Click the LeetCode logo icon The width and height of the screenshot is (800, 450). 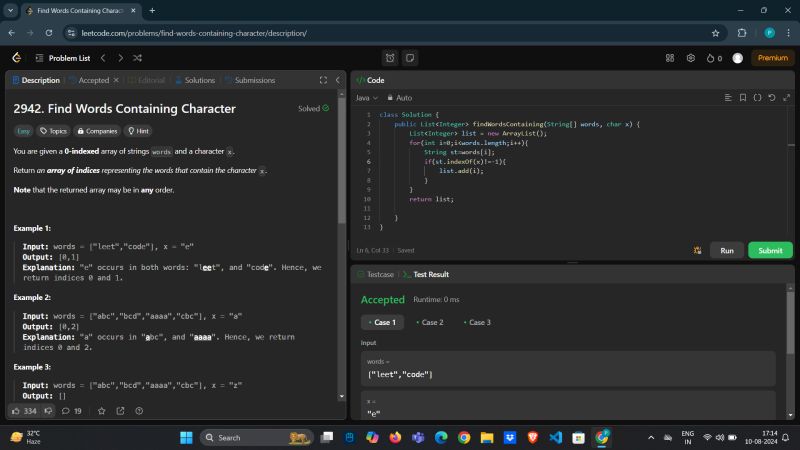16,58
